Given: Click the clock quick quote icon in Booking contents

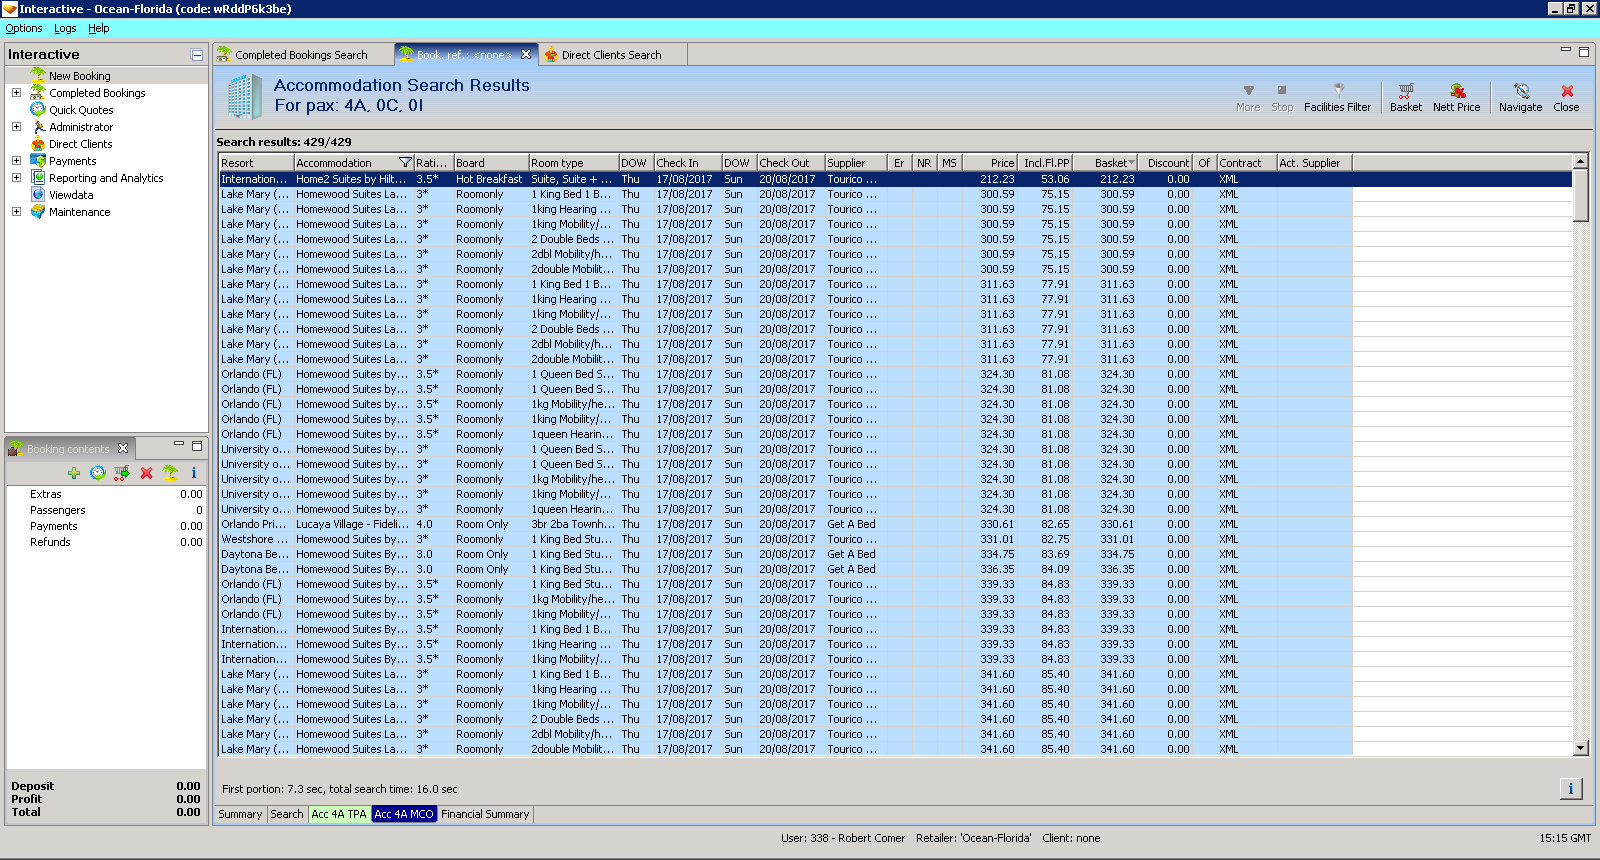Looking at the screenshot, I should pyautogui.click(x=98, y=473).
